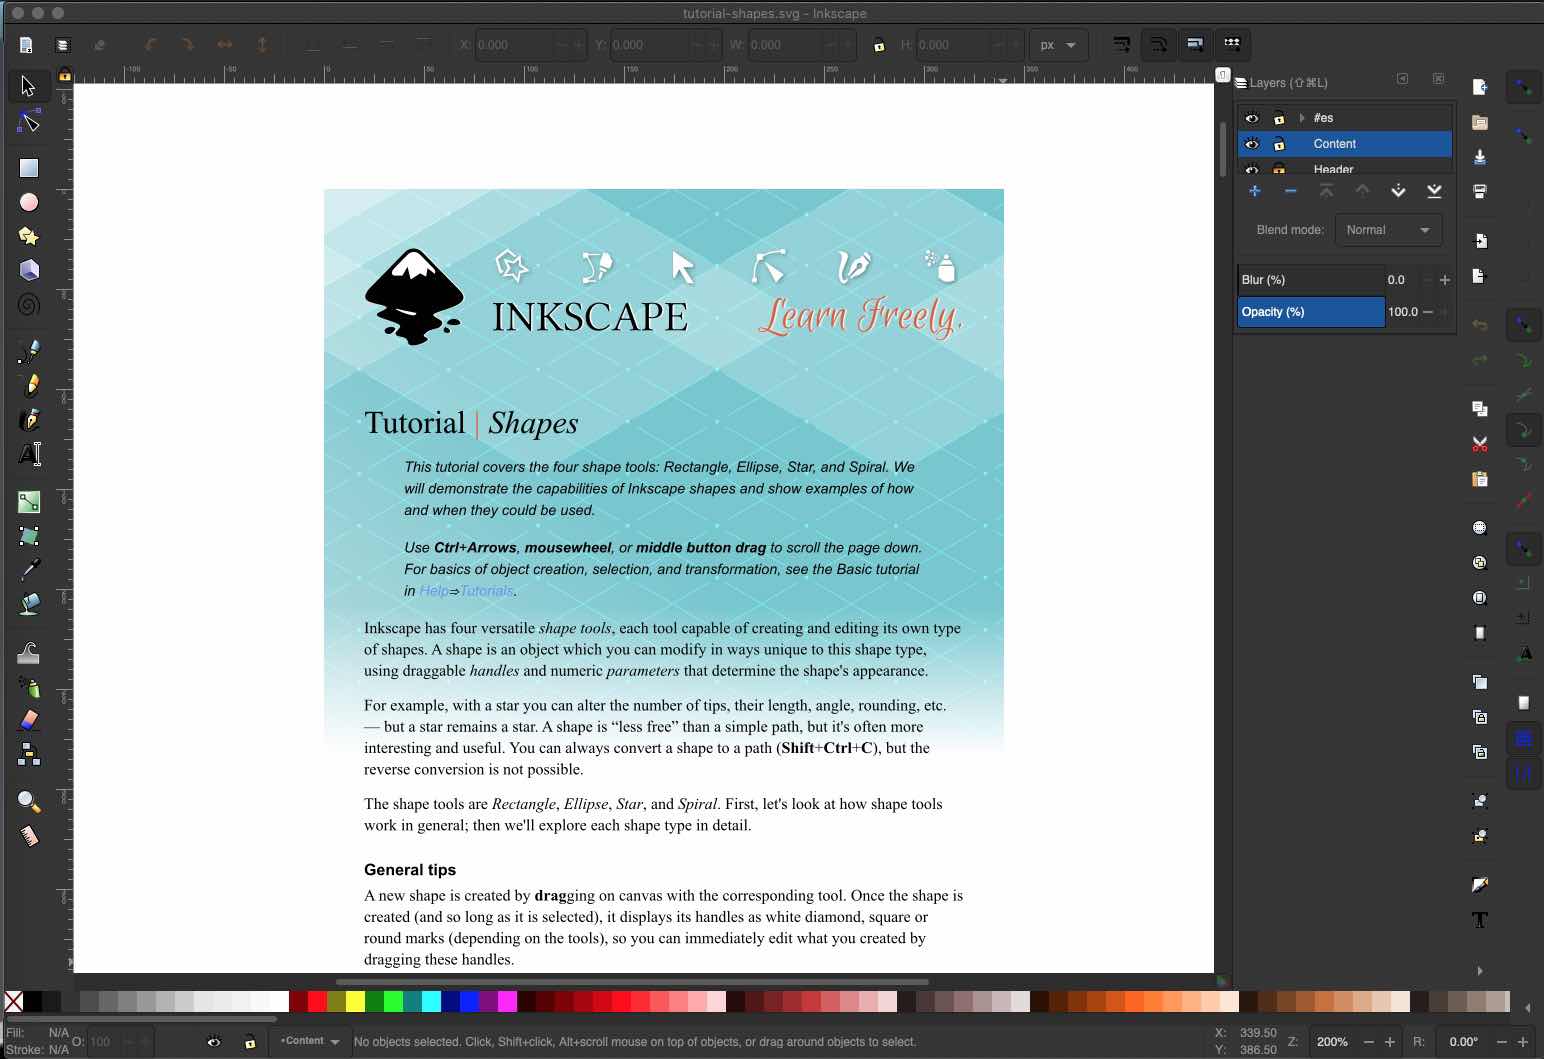
Task: Select the #es layer row
Action: click(1345, 118)
